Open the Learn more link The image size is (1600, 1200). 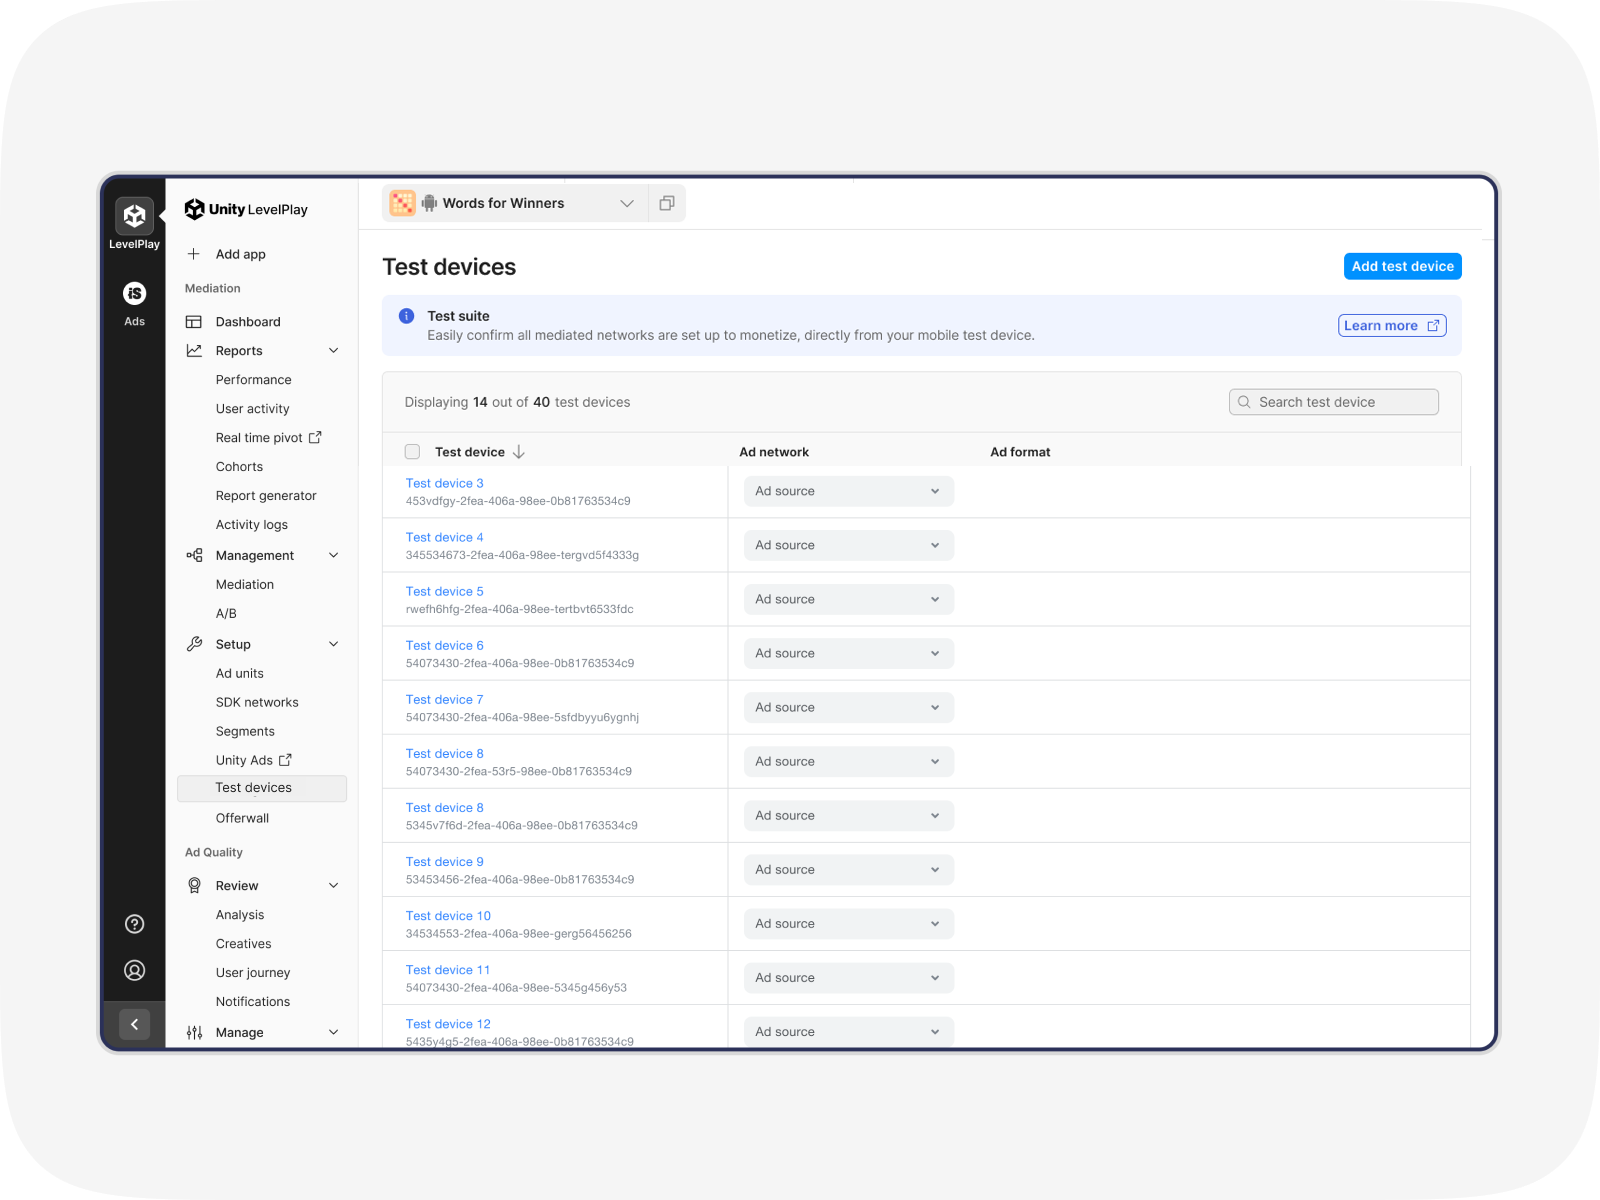1391,326
